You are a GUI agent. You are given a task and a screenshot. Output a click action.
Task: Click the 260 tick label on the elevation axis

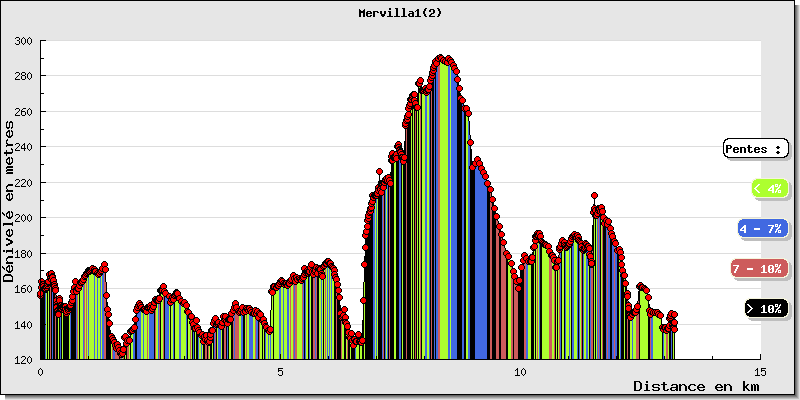(24, 112)
